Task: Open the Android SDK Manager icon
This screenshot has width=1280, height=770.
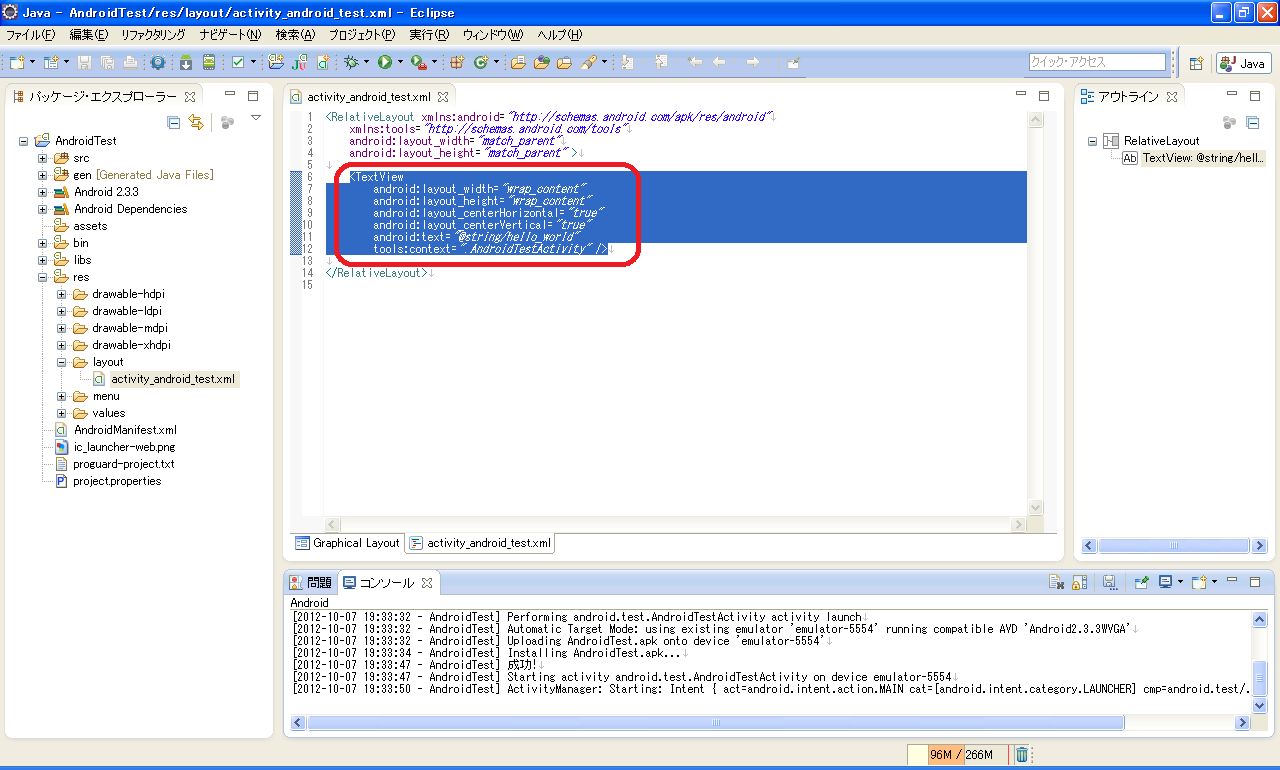Action: (186, 62)
